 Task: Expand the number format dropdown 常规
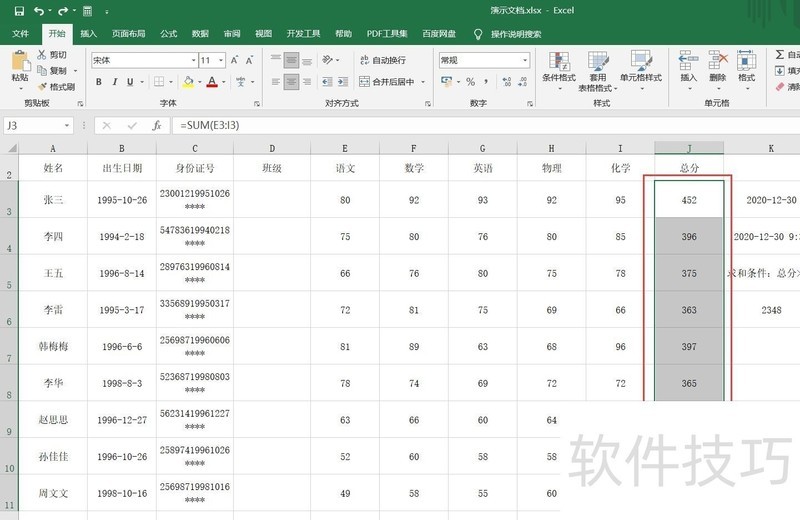524,60
